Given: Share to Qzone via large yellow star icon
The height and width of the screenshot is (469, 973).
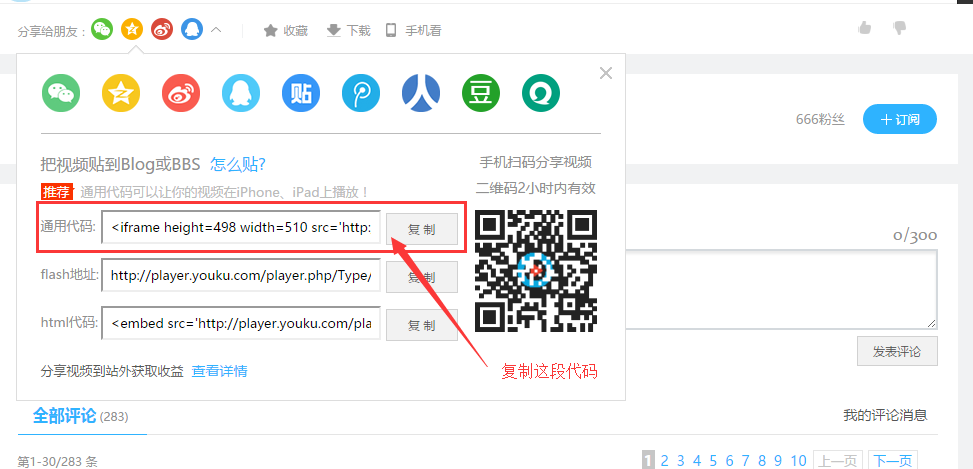Looking at the screenshot, I should pos(121,93).
